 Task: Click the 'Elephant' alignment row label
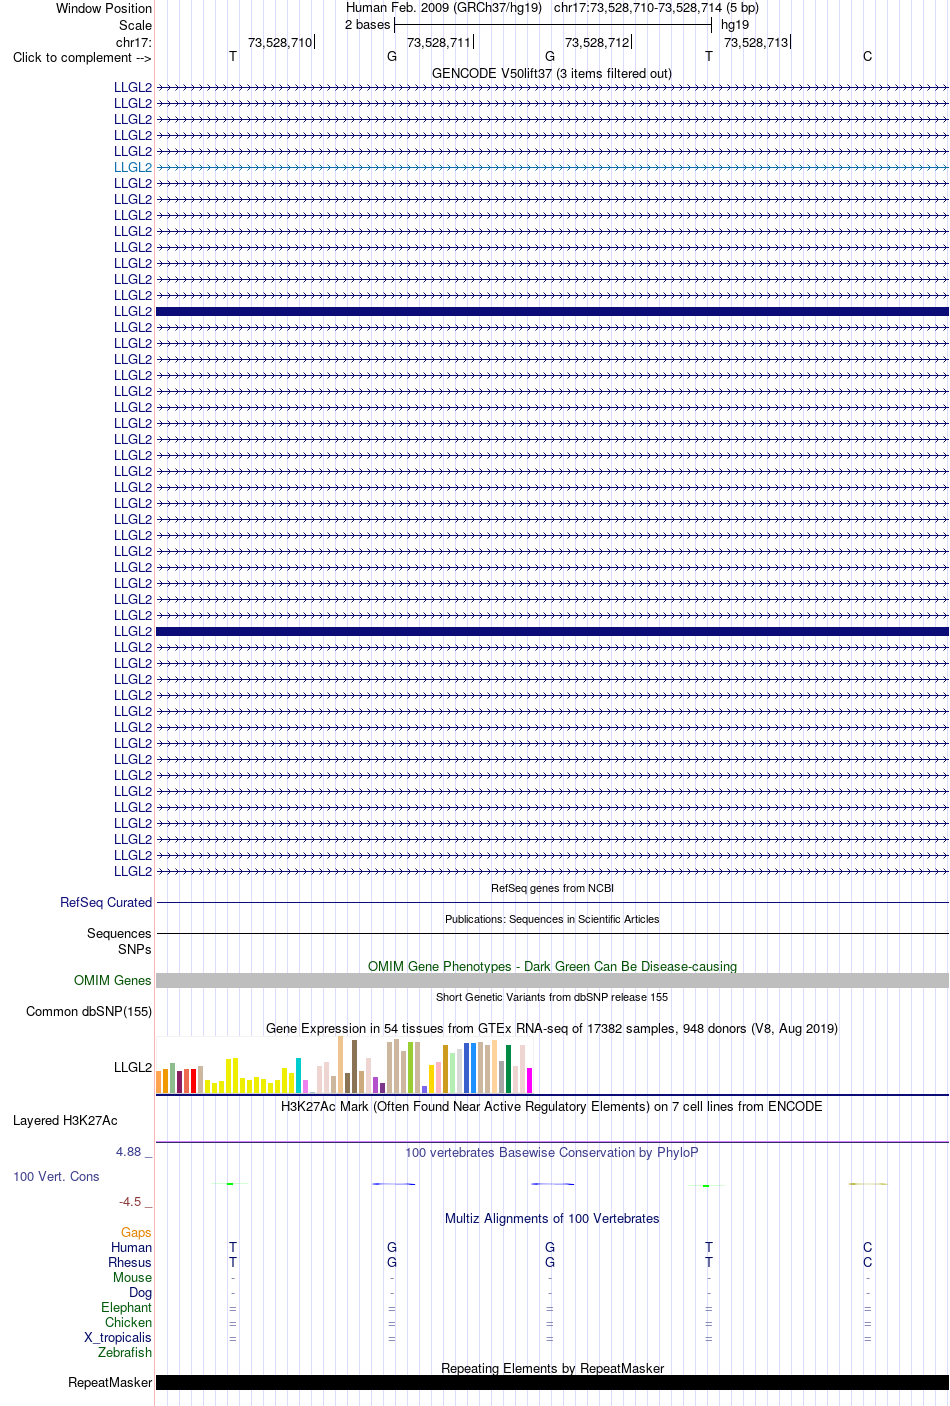coord(126,1307)
